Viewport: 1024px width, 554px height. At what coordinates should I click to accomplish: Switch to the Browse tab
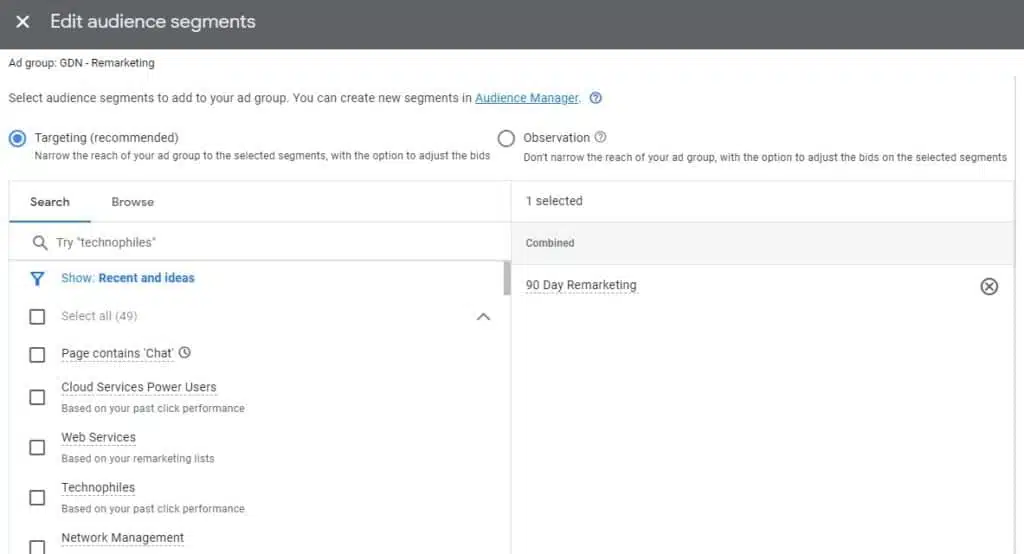pos(133,202)
